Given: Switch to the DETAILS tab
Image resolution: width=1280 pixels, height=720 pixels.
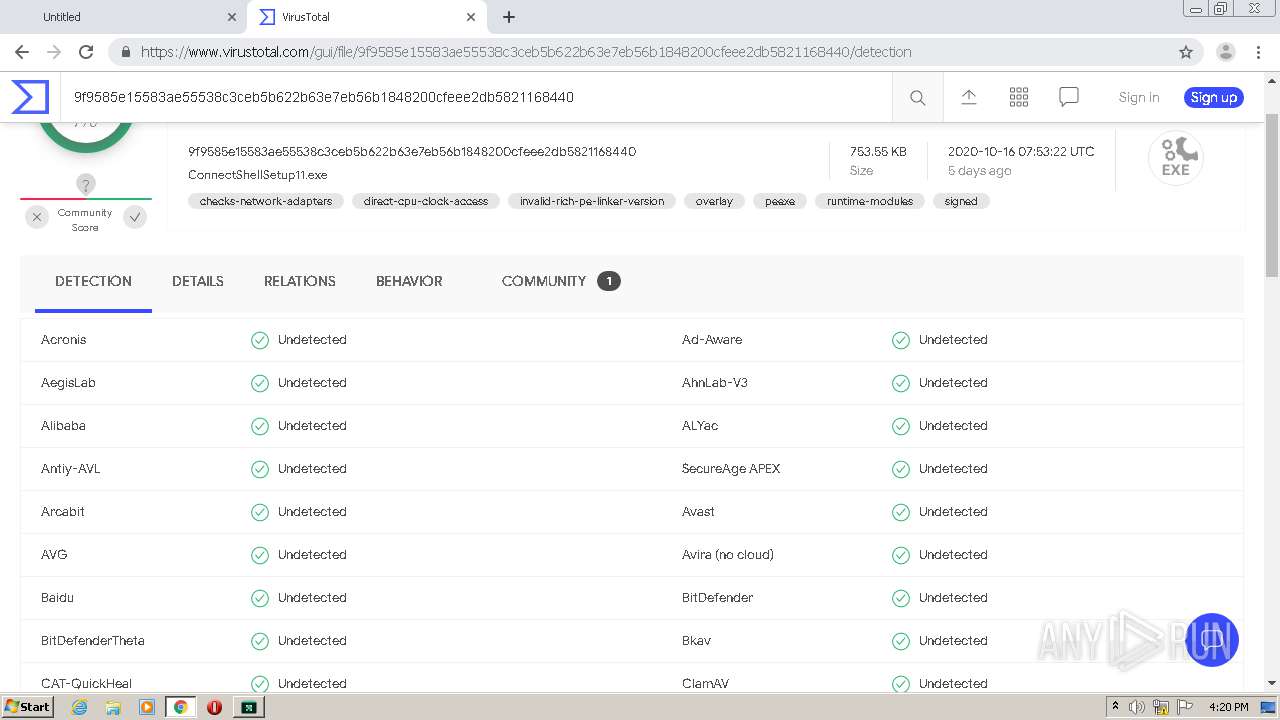Looking at the screenshot, I should (x=198, y=281).
